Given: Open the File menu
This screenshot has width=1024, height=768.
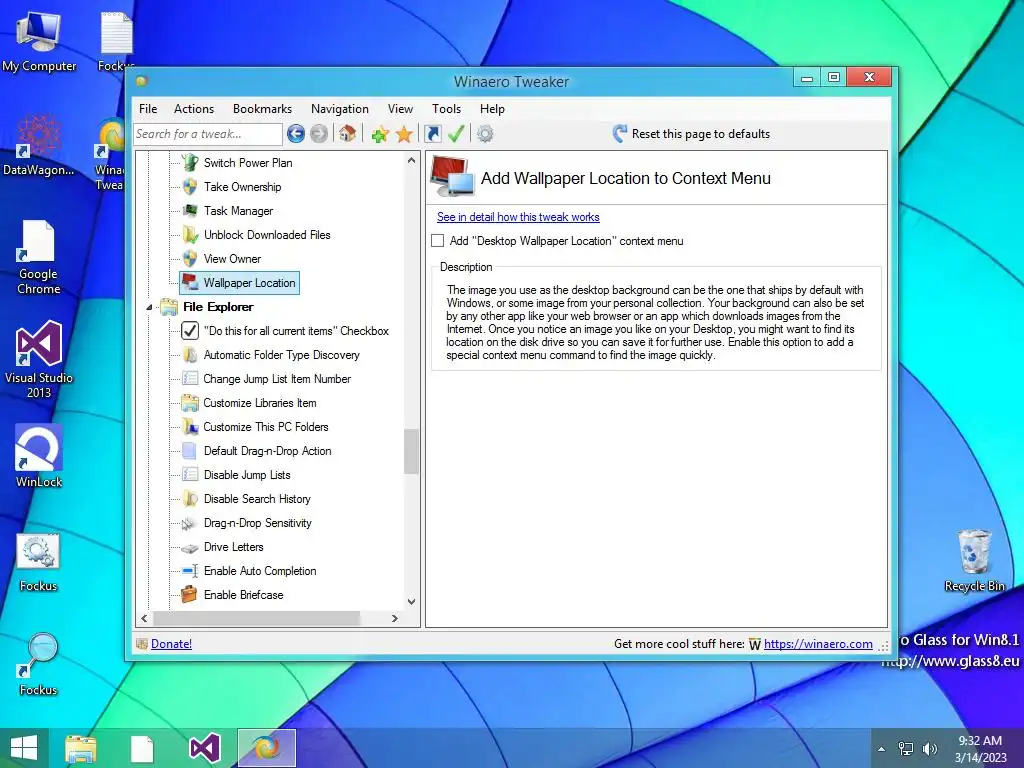Looking at the screenshot, I should (x=148, y=109).
